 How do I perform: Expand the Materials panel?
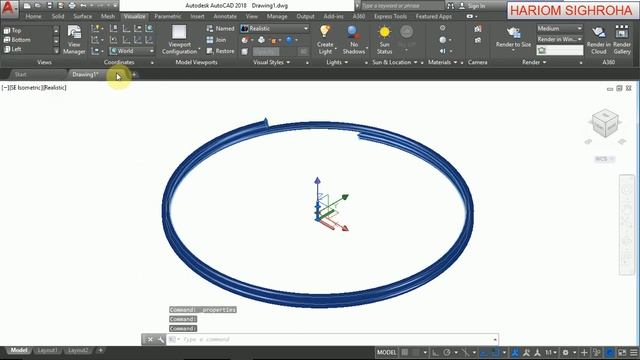pyautogui.click(x=442, y=62)
